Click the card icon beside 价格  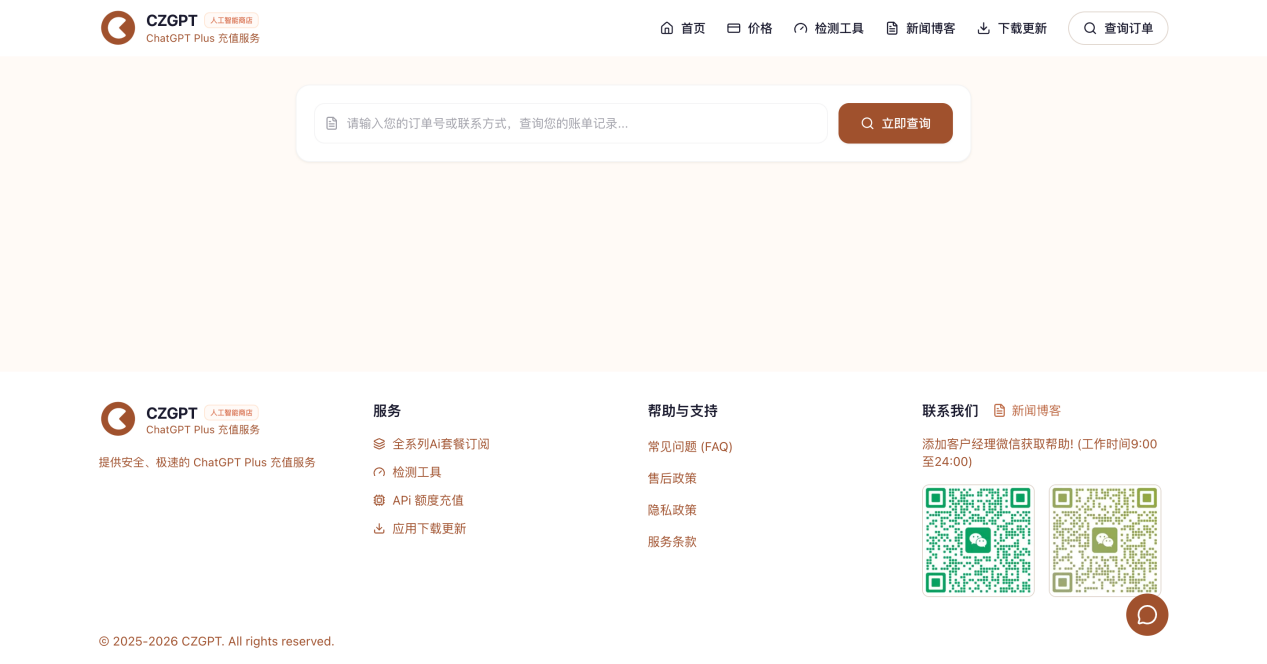click(734, 28)
